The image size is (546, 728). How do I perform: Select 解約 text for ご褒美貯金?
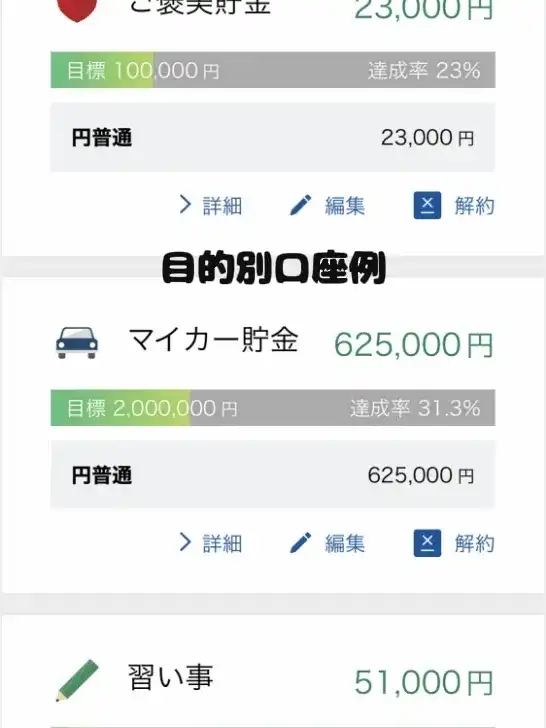(x=474, y=206)
